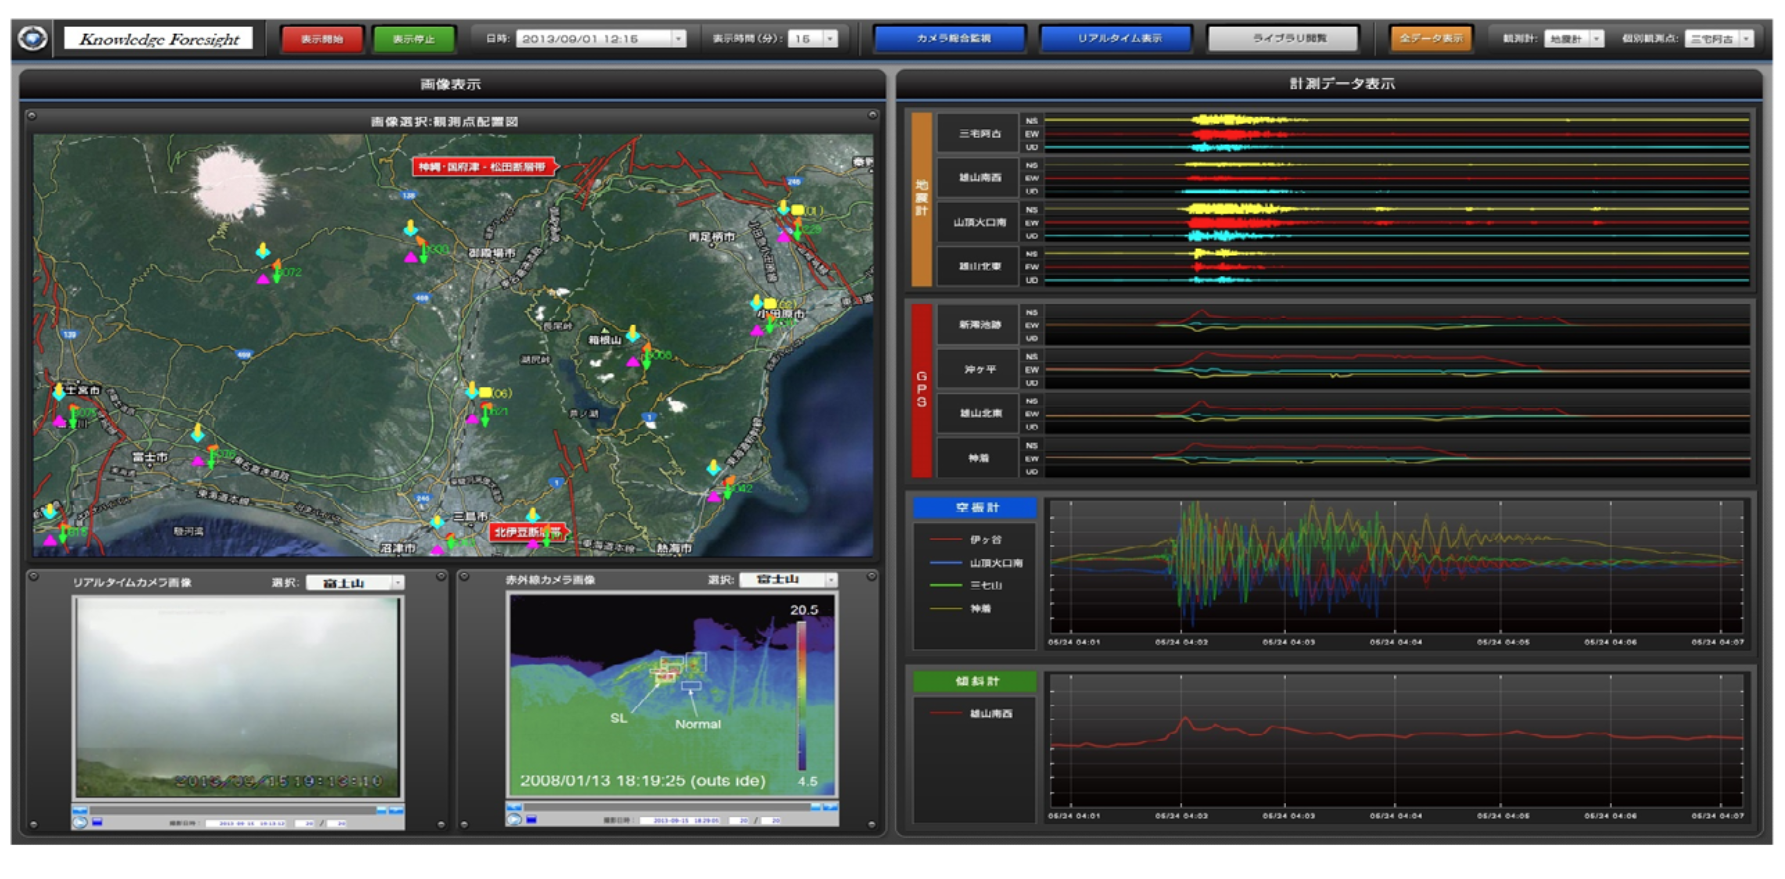Switch to カメラ総合監視 camera monitoring view

click(x=951, y=39)
